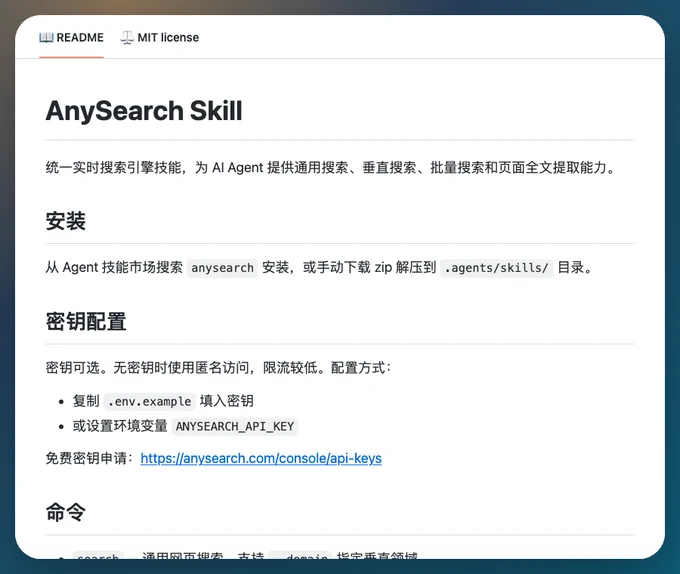This screenshot has height=574, width=680.
Task: Switch to the MIT license tab
Action: pos(160,38)
